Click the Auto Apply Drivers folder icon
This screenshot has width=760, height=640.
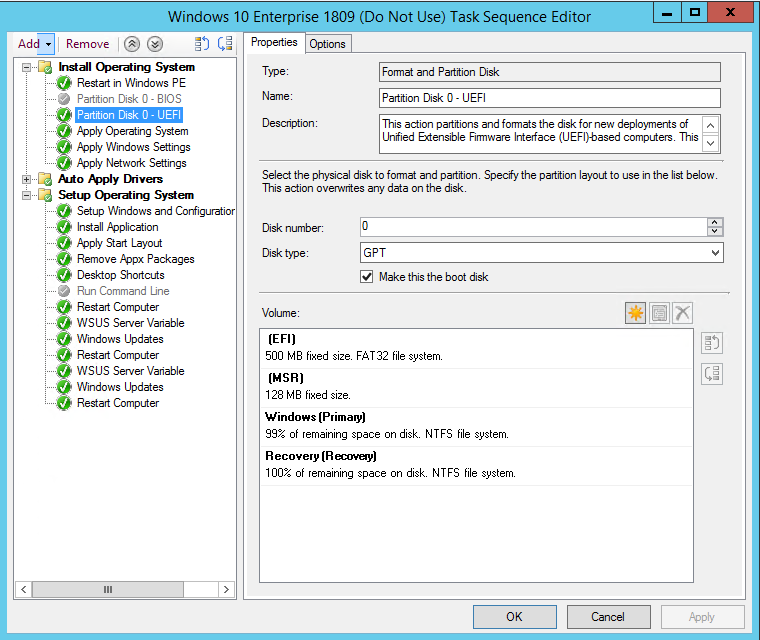(45, 179)
